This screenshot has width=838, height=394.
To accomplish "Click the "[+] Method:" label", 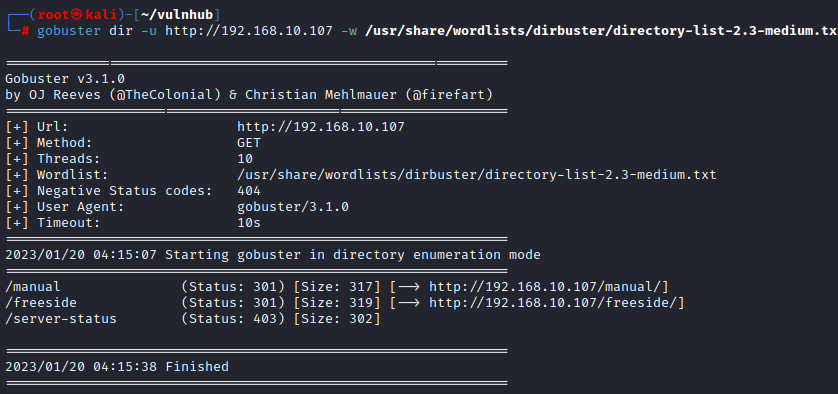I will pyautogui.click(x=49, y=143).
